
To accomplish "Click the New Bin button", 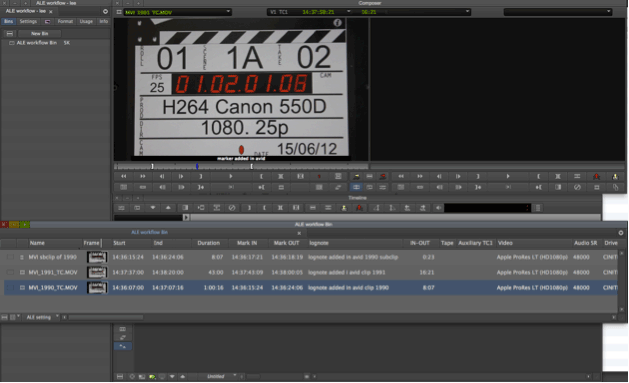I will click(39, 34).
